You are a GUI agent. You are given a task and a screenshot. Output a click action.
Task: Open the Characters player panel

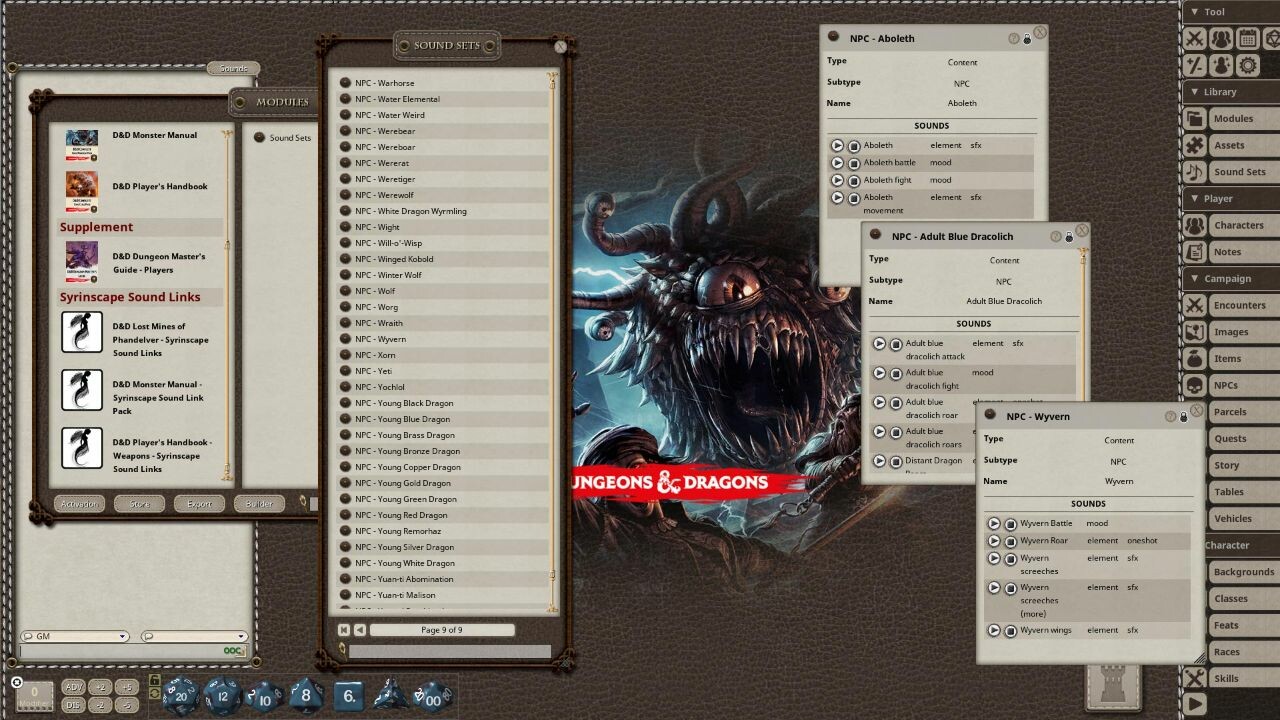[1240, 225]
